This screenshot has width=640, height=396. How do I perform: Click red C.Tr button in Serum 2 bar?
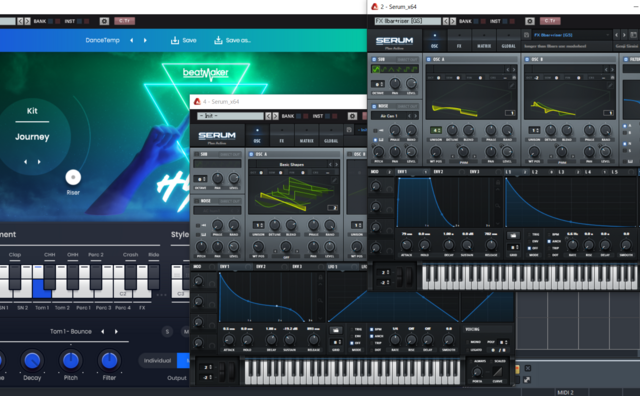tap(550, 21)
